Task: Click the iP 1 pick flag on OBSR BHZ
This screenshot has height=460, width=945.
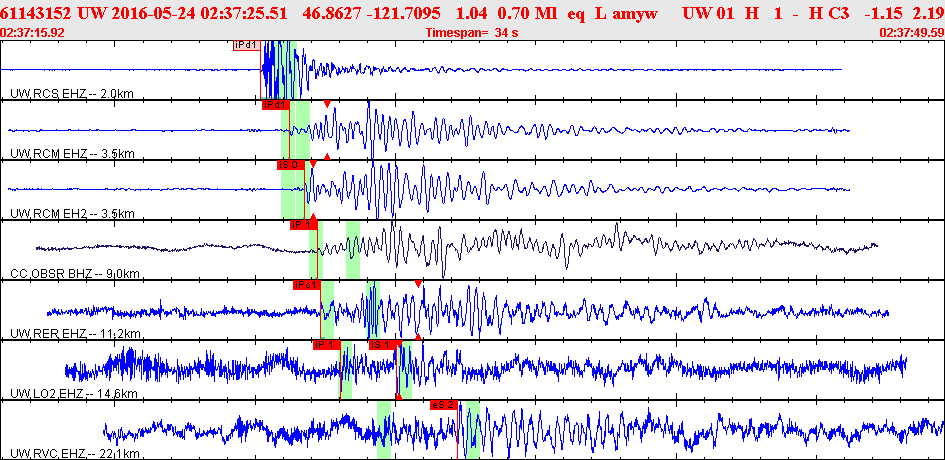Action: click(303, 225)
